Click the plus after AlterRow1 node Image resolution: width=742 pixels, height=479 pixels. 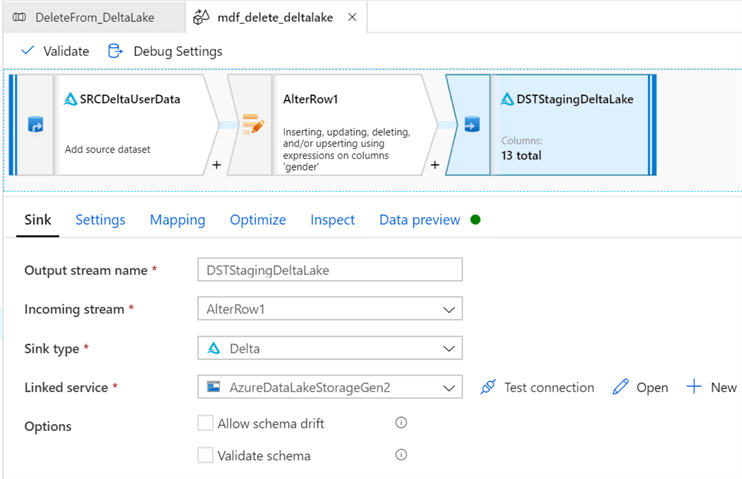[x=435, y=165]
